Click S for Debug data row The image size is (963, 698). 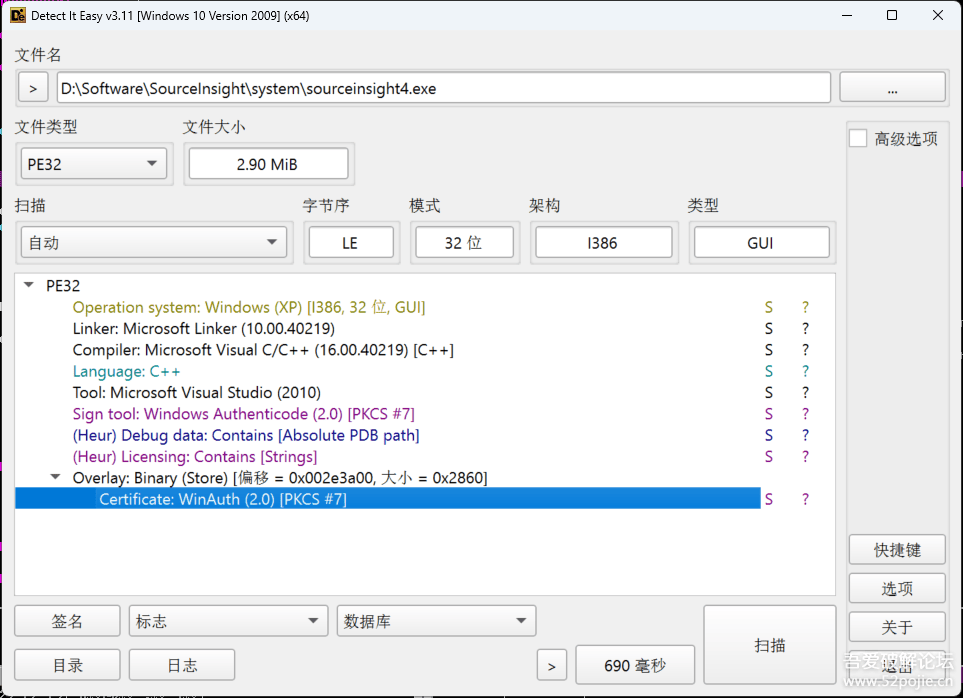click(x=769, y=435)
